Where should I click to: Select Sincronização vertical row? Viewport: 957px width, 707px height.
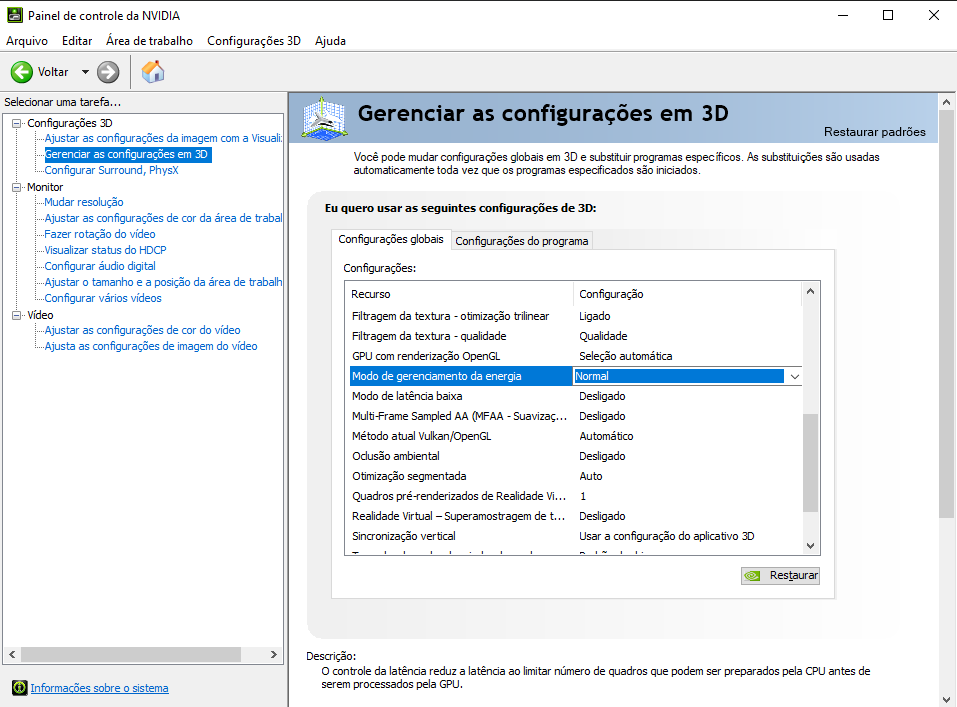(576, 537)
